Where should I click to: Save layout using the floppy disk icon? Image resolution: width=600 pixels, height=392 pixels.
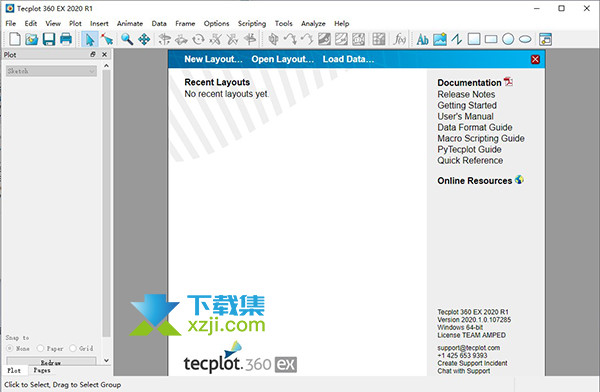(x=49, y=39)
